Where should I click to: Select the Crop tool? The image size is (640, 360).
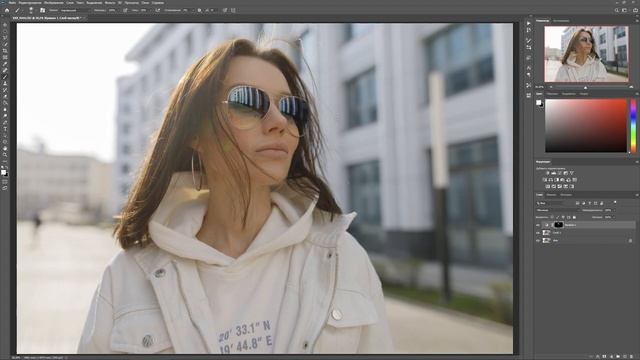coord(5,51)
